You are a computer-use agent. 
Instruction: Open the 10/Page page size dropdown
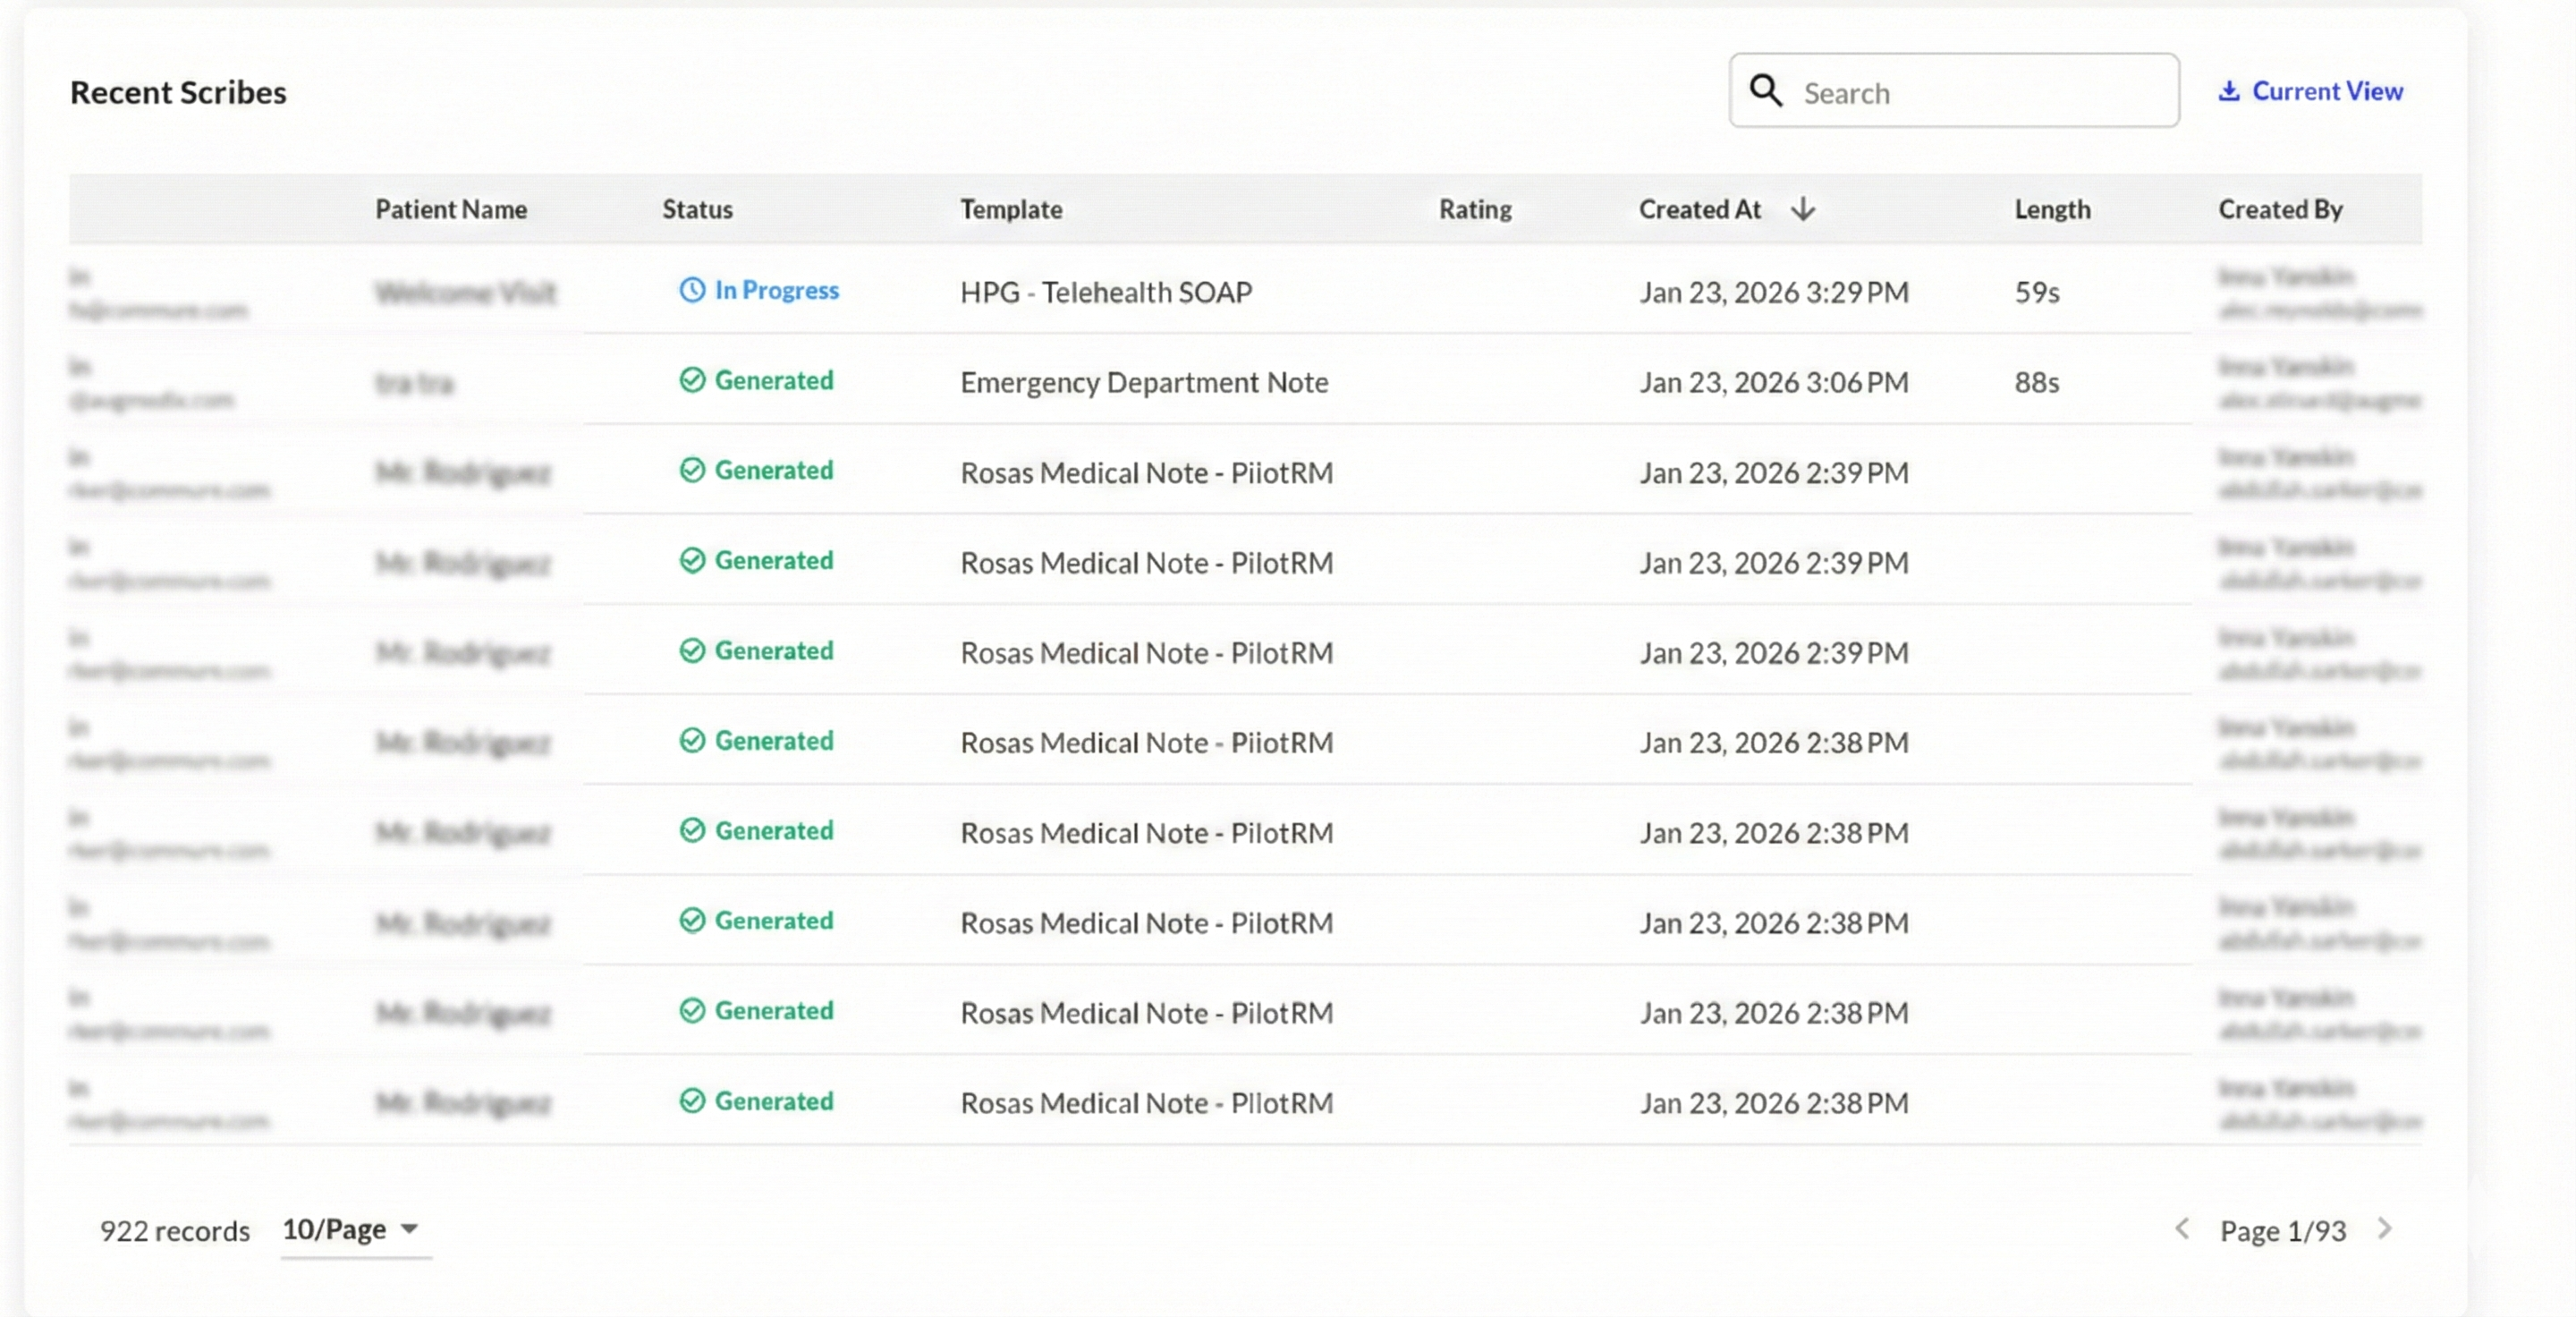pos(332,1231)
